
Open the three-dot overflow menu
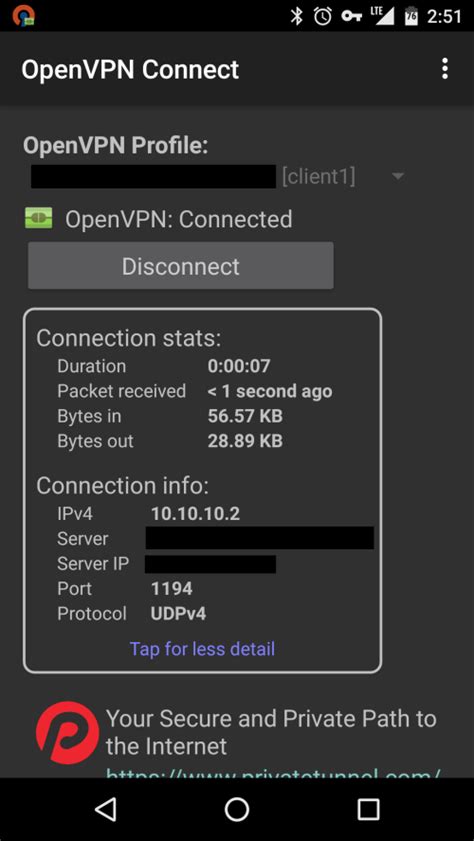pos(445,69)
